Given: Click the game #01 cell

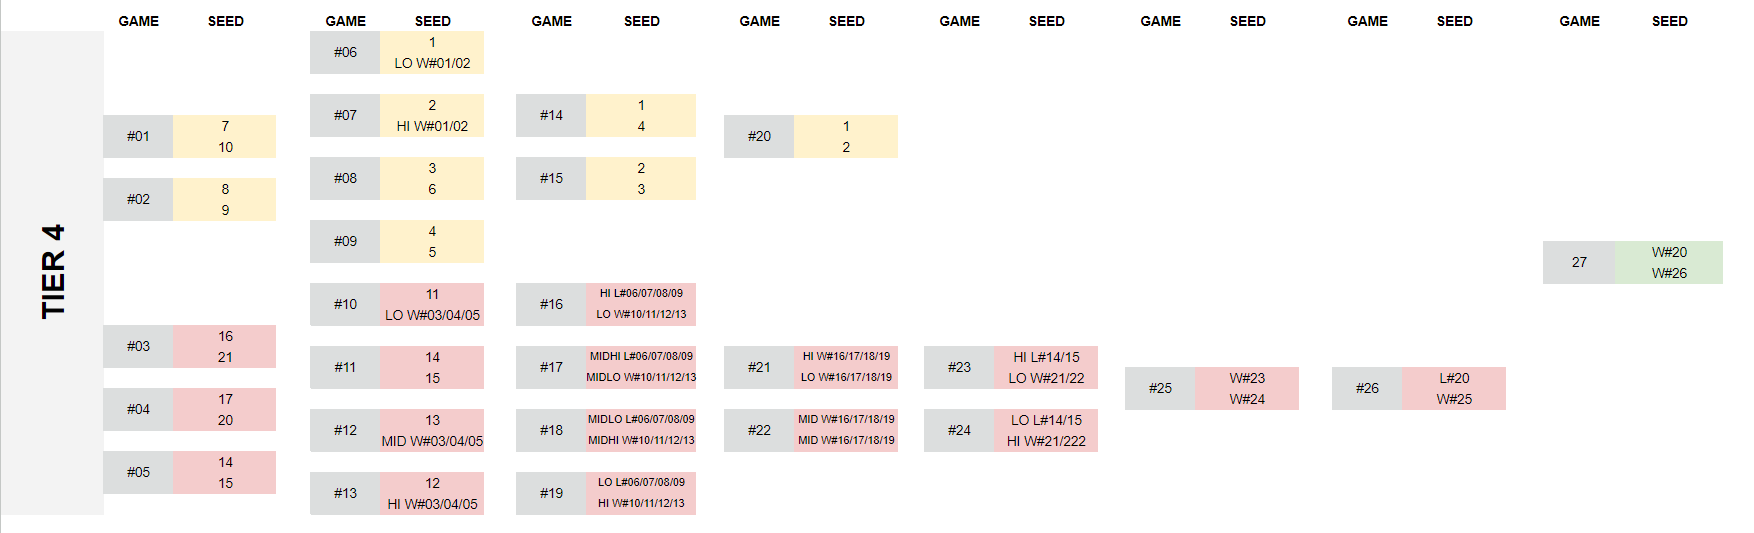Looking at the screenshot, I should click(138, 136).
